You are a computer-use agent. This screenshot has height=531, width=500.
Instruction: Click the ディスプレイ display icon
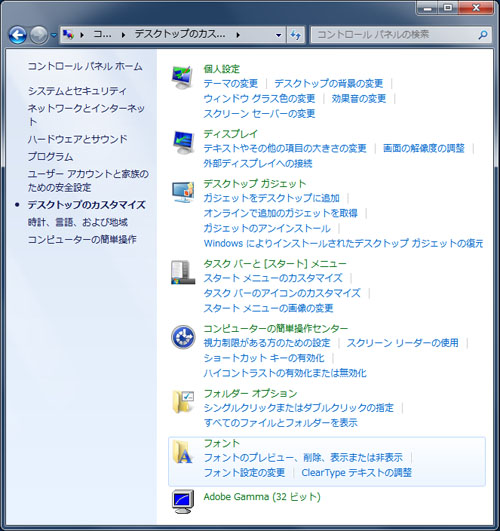[183, 142]
